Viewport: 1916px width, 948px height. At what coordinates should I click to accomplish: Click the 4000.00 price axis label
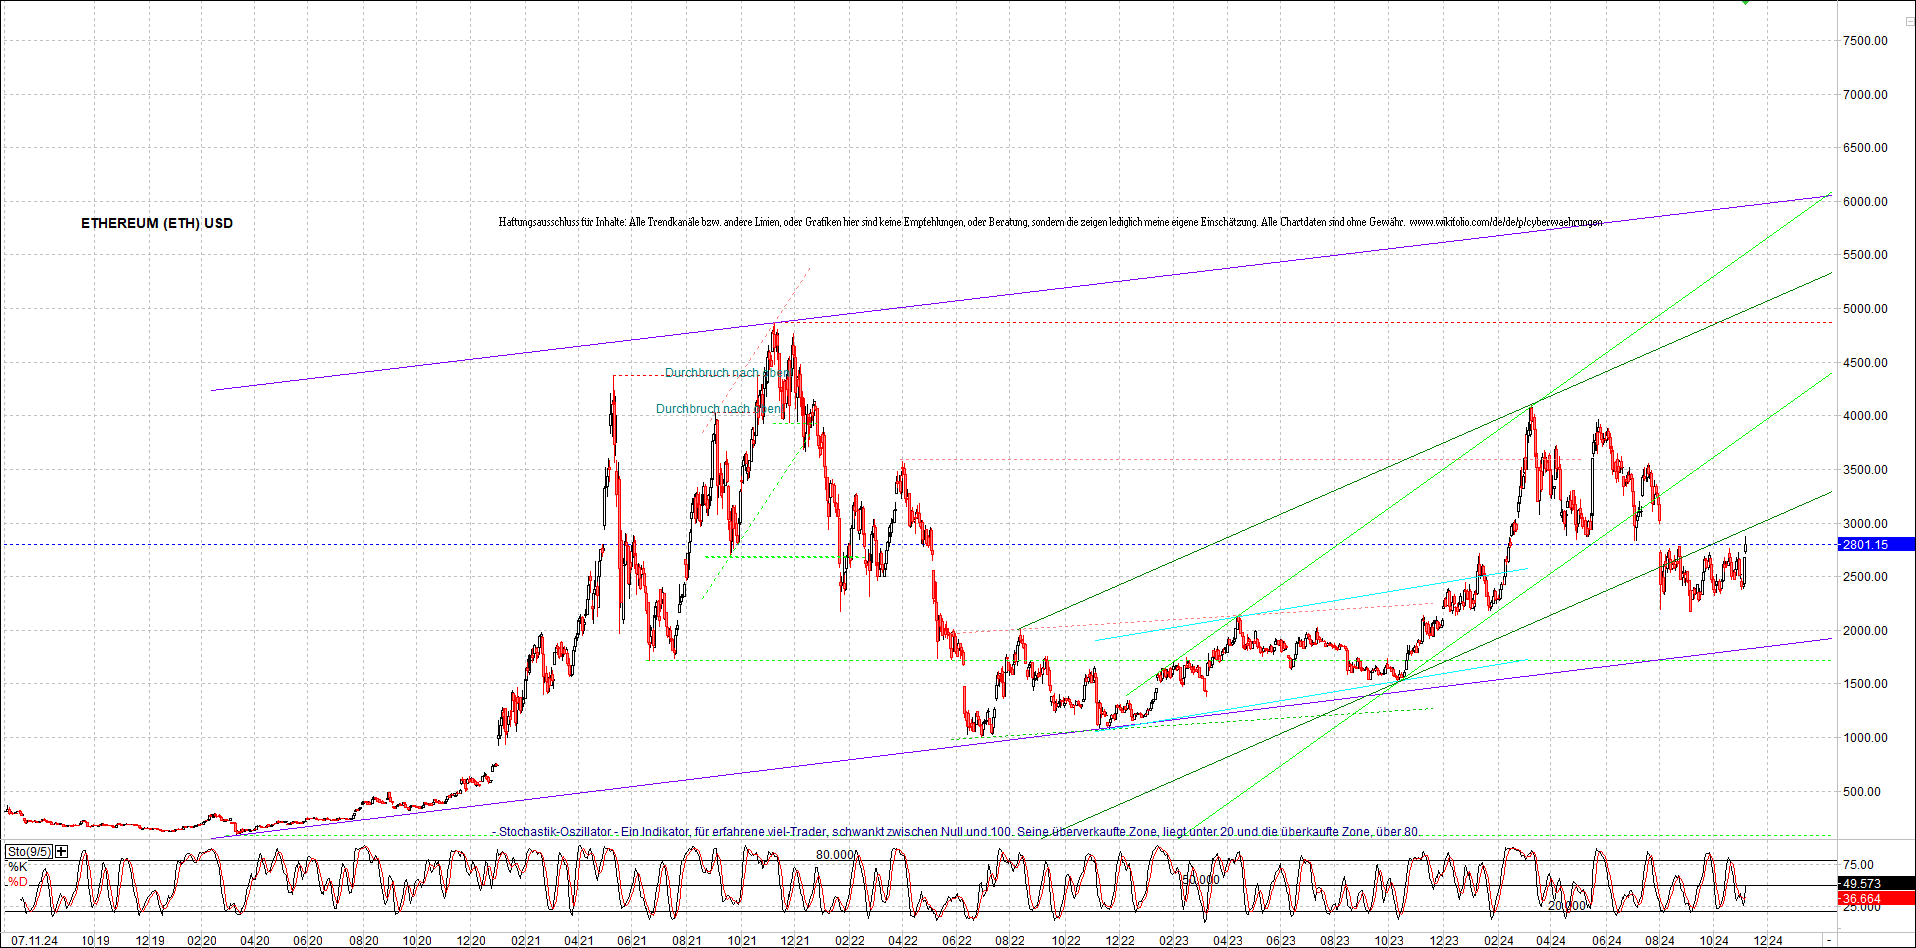1865,416
